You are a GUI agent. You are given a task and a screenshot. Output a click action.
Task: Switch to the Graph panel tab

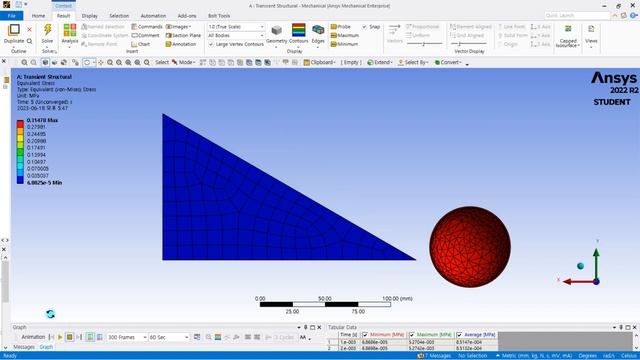point(46,347)
